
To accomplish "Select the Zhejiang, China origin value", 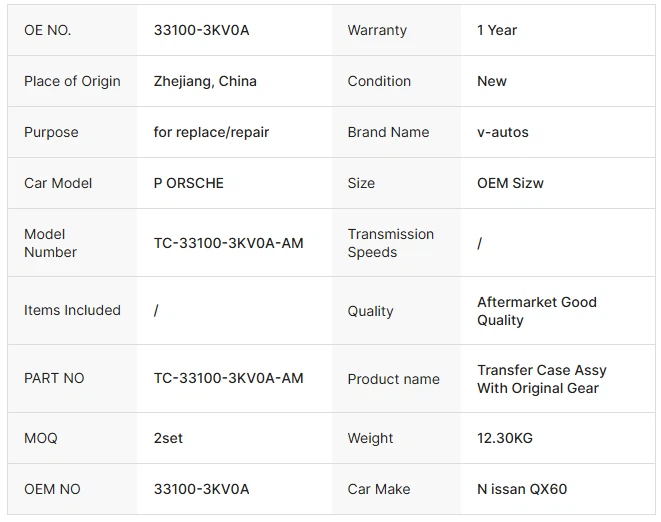I will [x=205, y=81].
